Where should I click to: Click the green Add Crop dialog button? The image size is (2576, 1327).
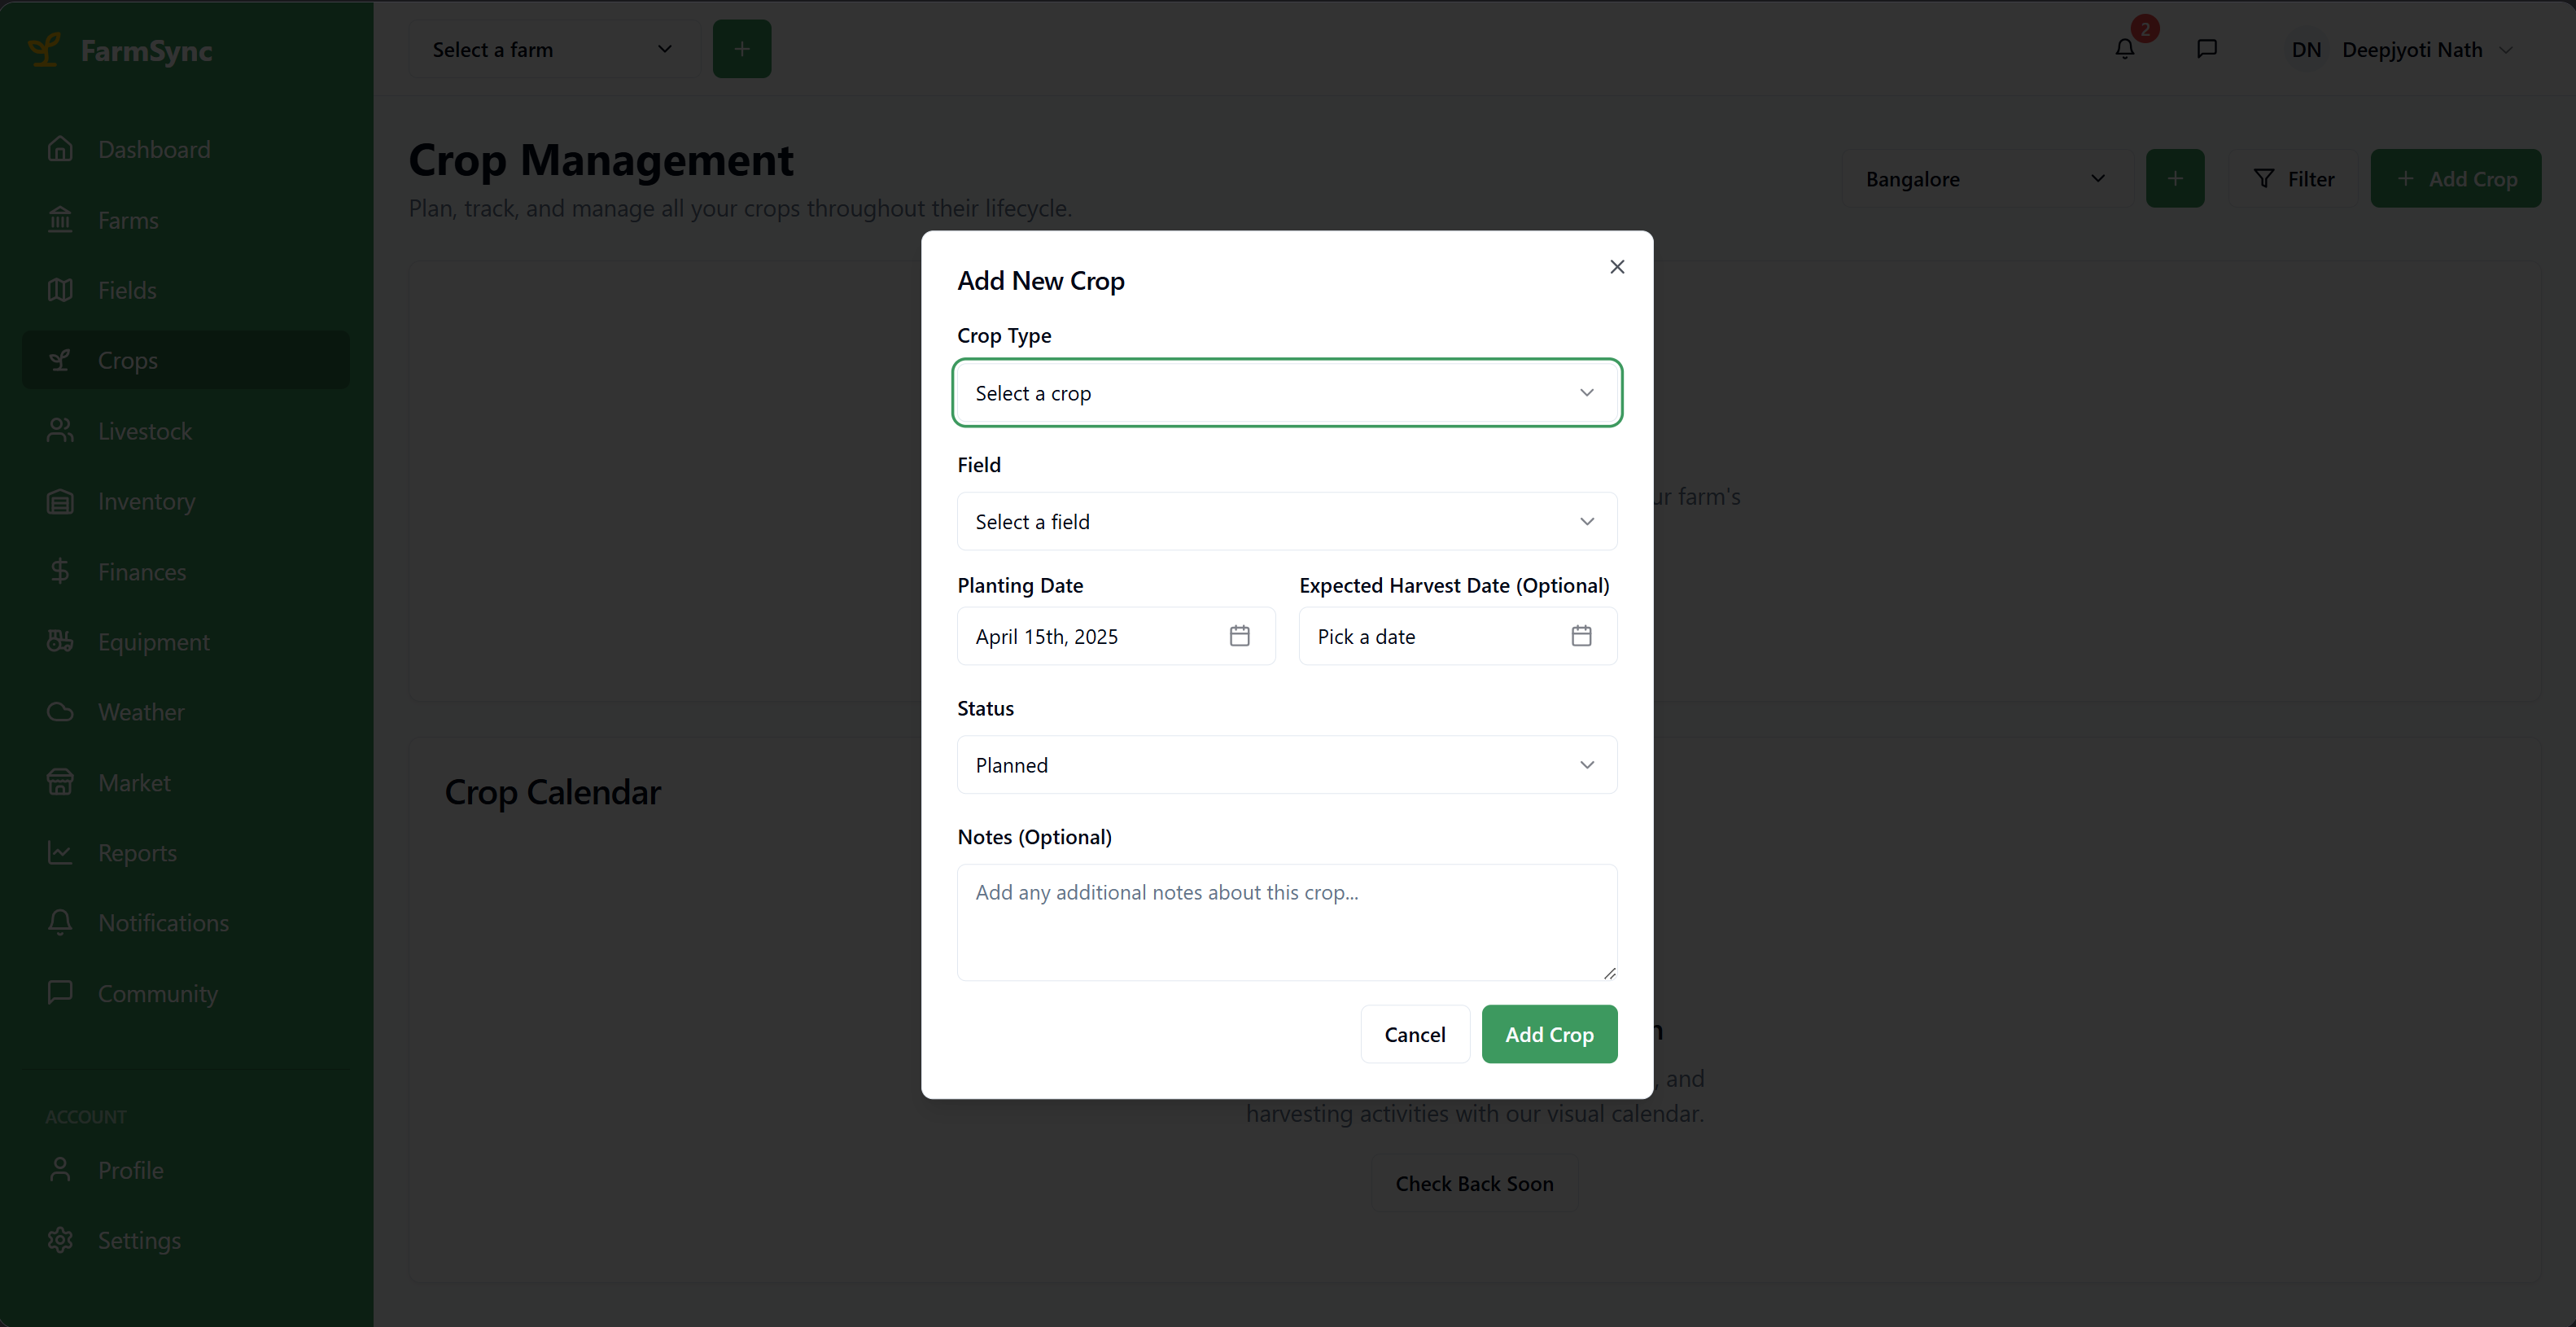pyautogui.click(x=1549, y=1034)
